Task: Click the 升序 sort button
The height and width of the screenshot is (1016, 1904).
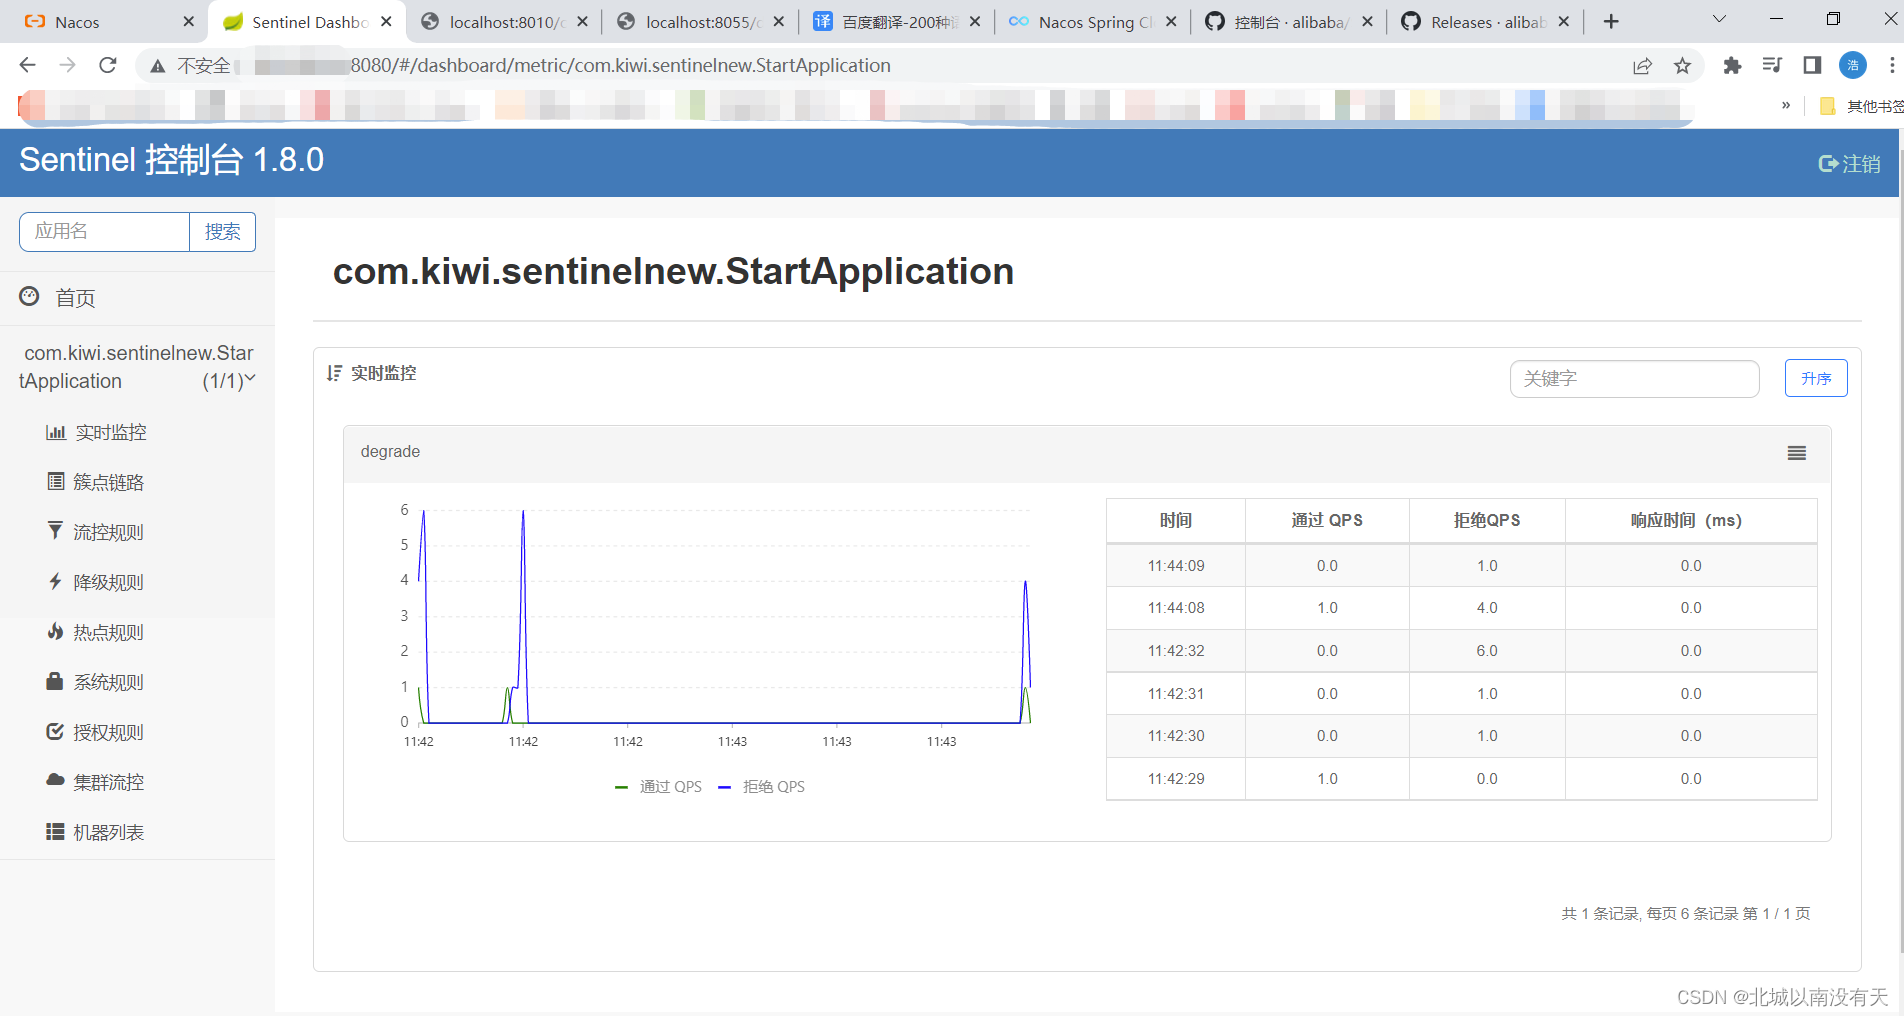Action: [1816, 378]
